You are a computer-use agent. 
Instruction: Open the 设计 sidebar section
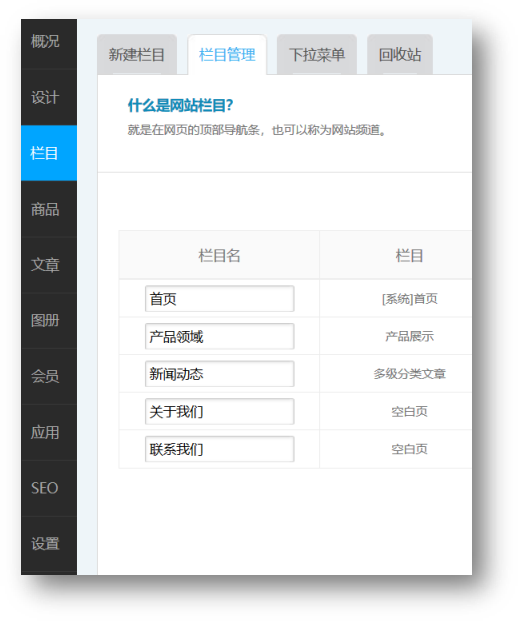point(49,98)
